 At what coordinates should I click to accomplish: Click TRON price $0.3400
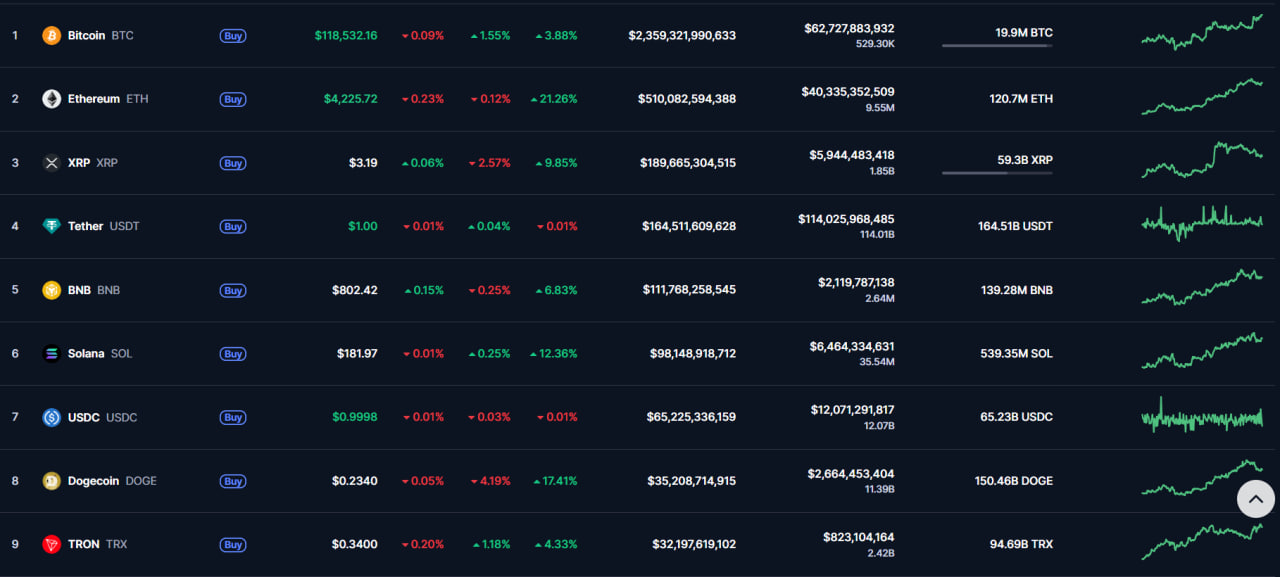coord(355,544)
